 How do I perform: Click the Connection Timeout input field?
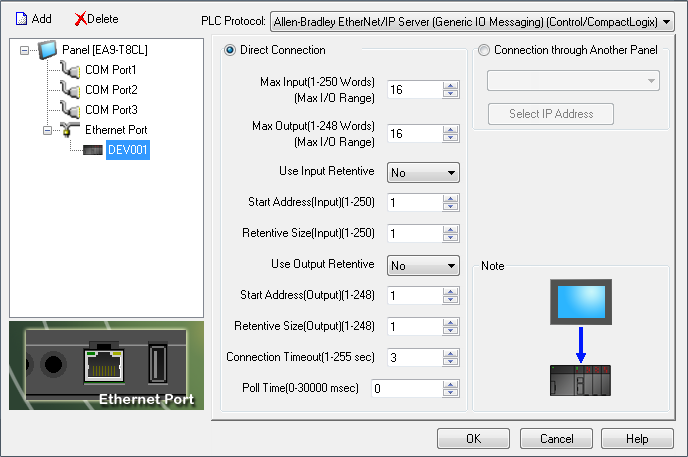point(413,358)
